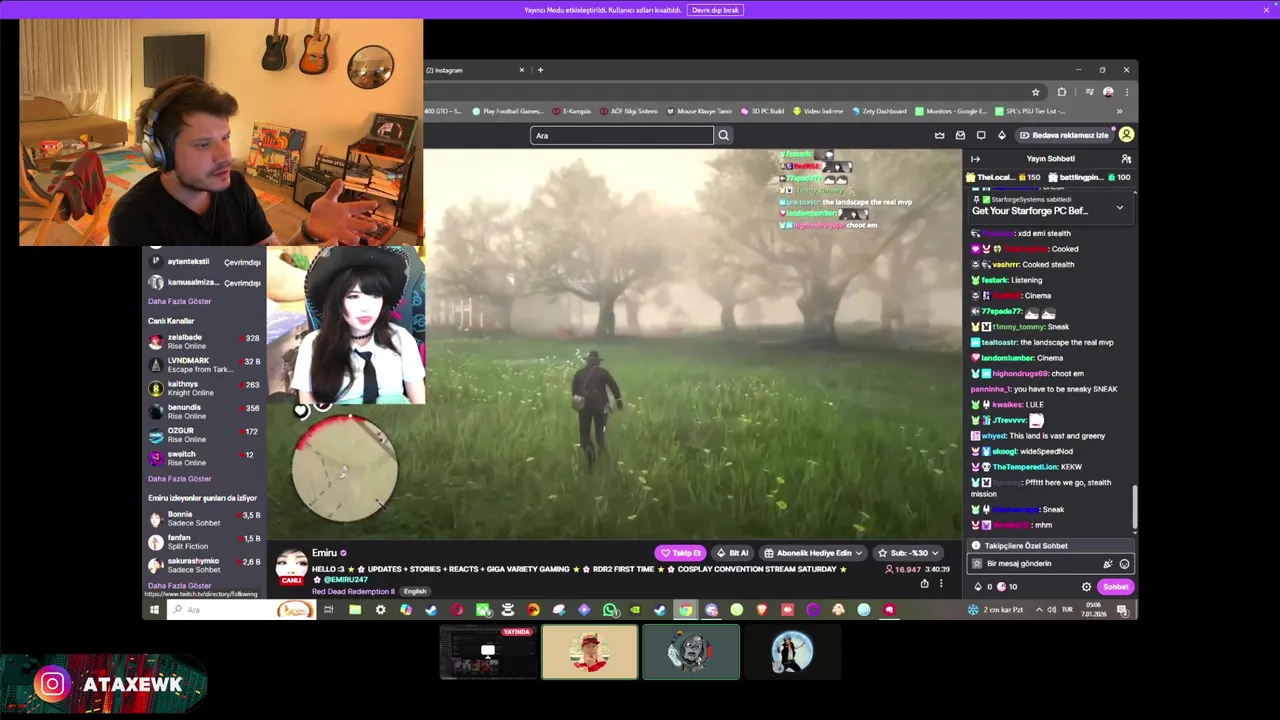Viewport: 1280px width, 720px height.
Task: Open Twitch Prime loot crown icon
Action: tap(939, 135)
